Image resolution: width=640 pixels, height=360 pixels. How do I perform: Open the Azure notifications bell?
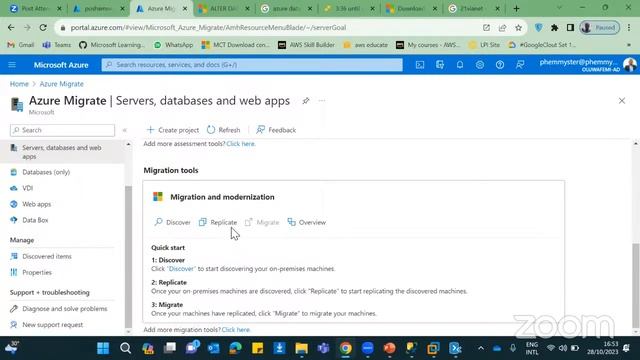click(460, 64)
